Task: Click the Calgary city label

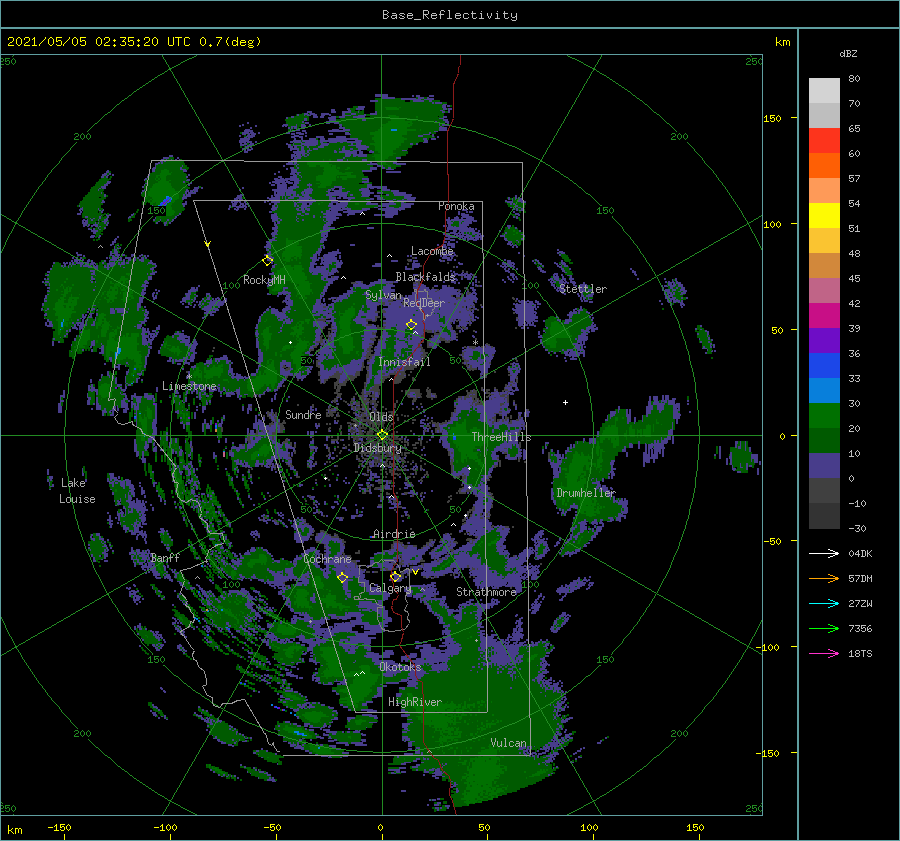Action: click(390, 588)
